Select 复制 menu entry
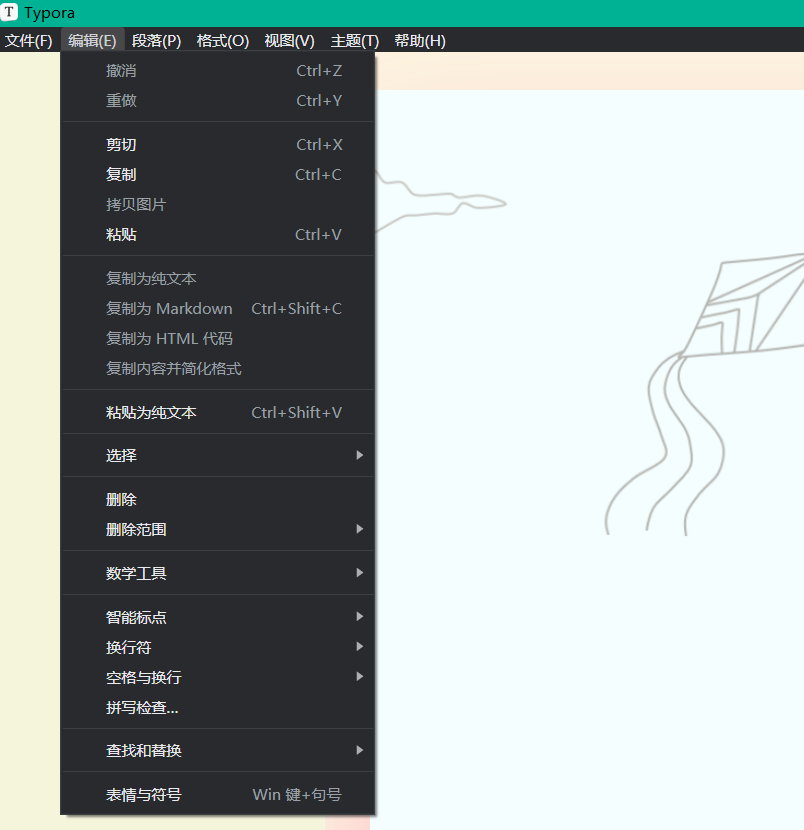The width and height of the screenshot is (804, 830). [x=218, y=175]
